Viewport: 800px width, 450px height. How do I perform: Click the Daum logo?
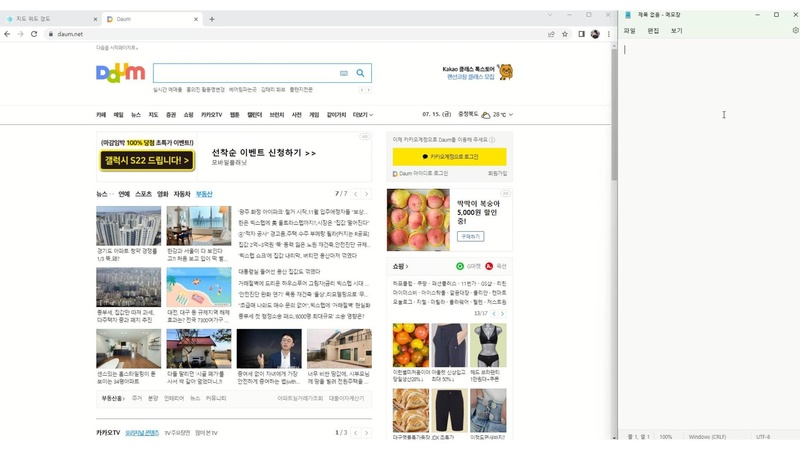(x=120, y=73)
